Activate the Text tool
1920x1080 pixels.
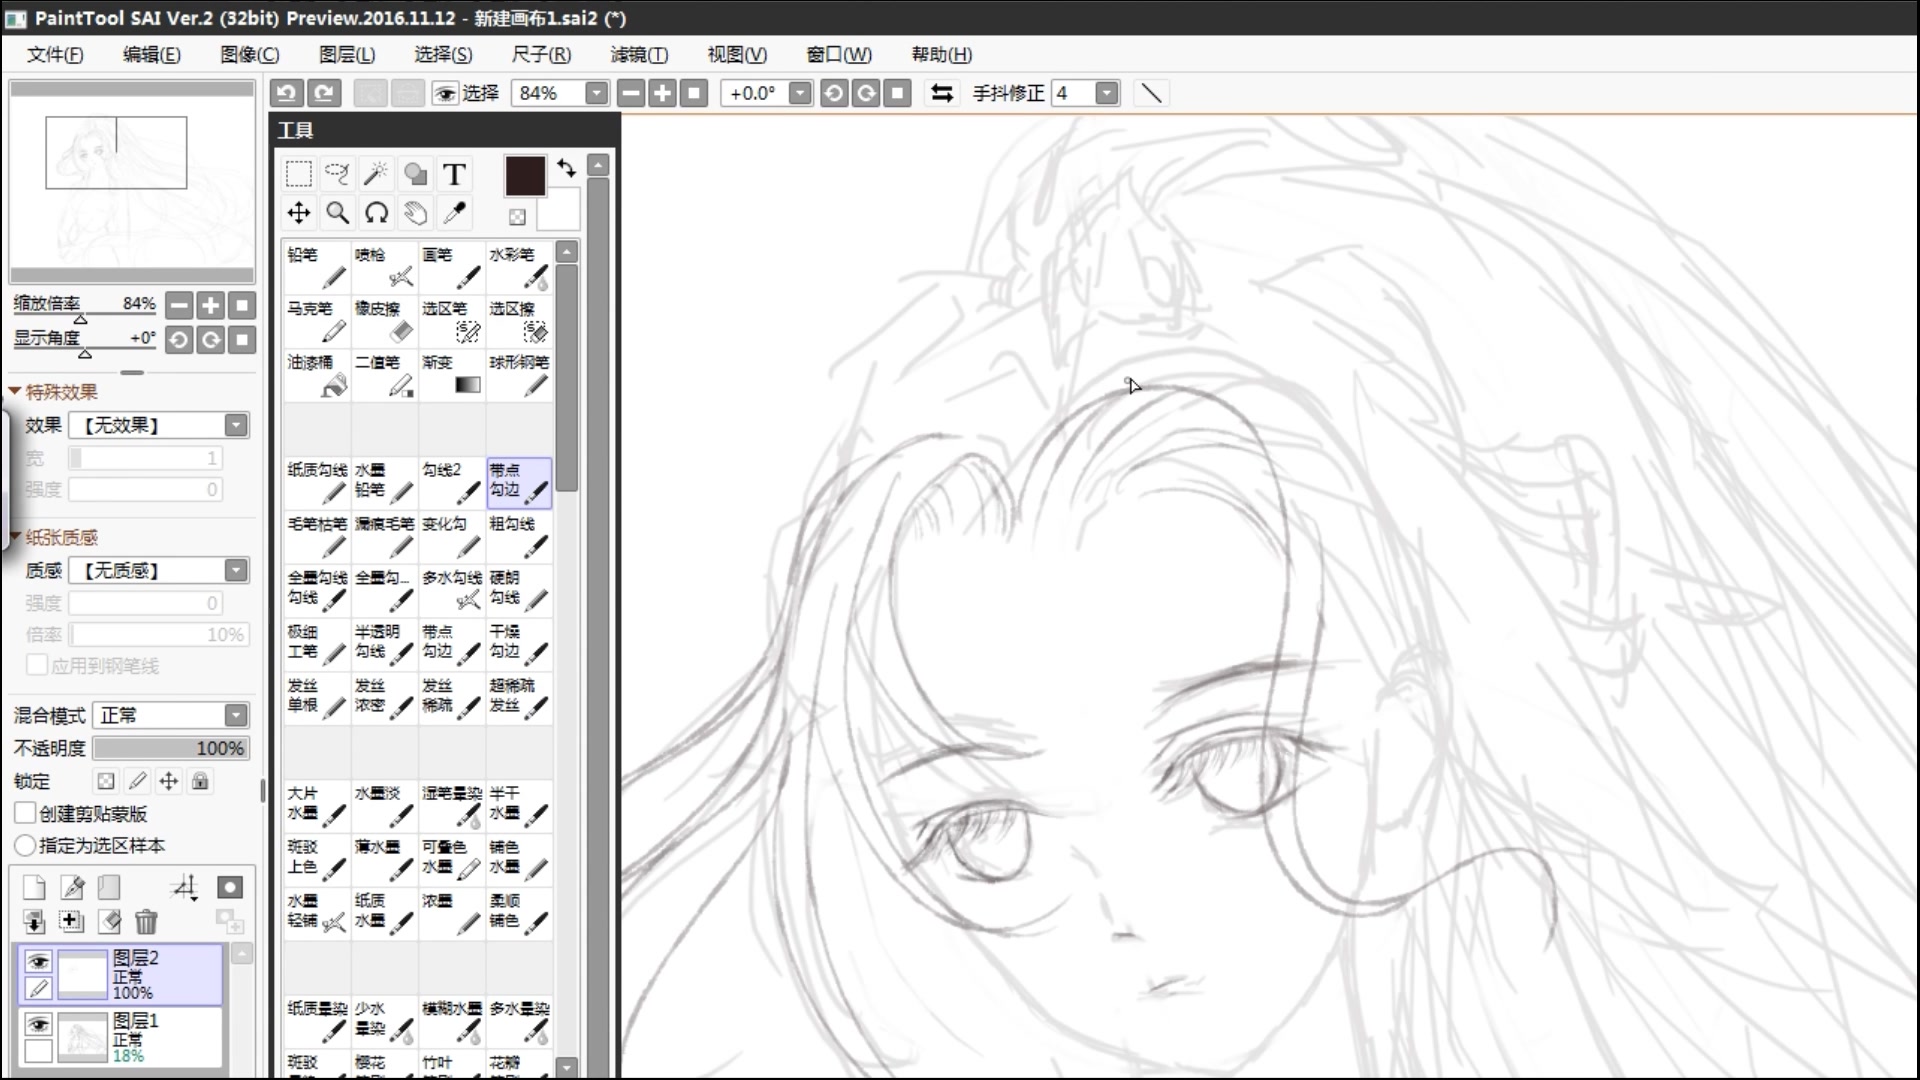(454, 174)
